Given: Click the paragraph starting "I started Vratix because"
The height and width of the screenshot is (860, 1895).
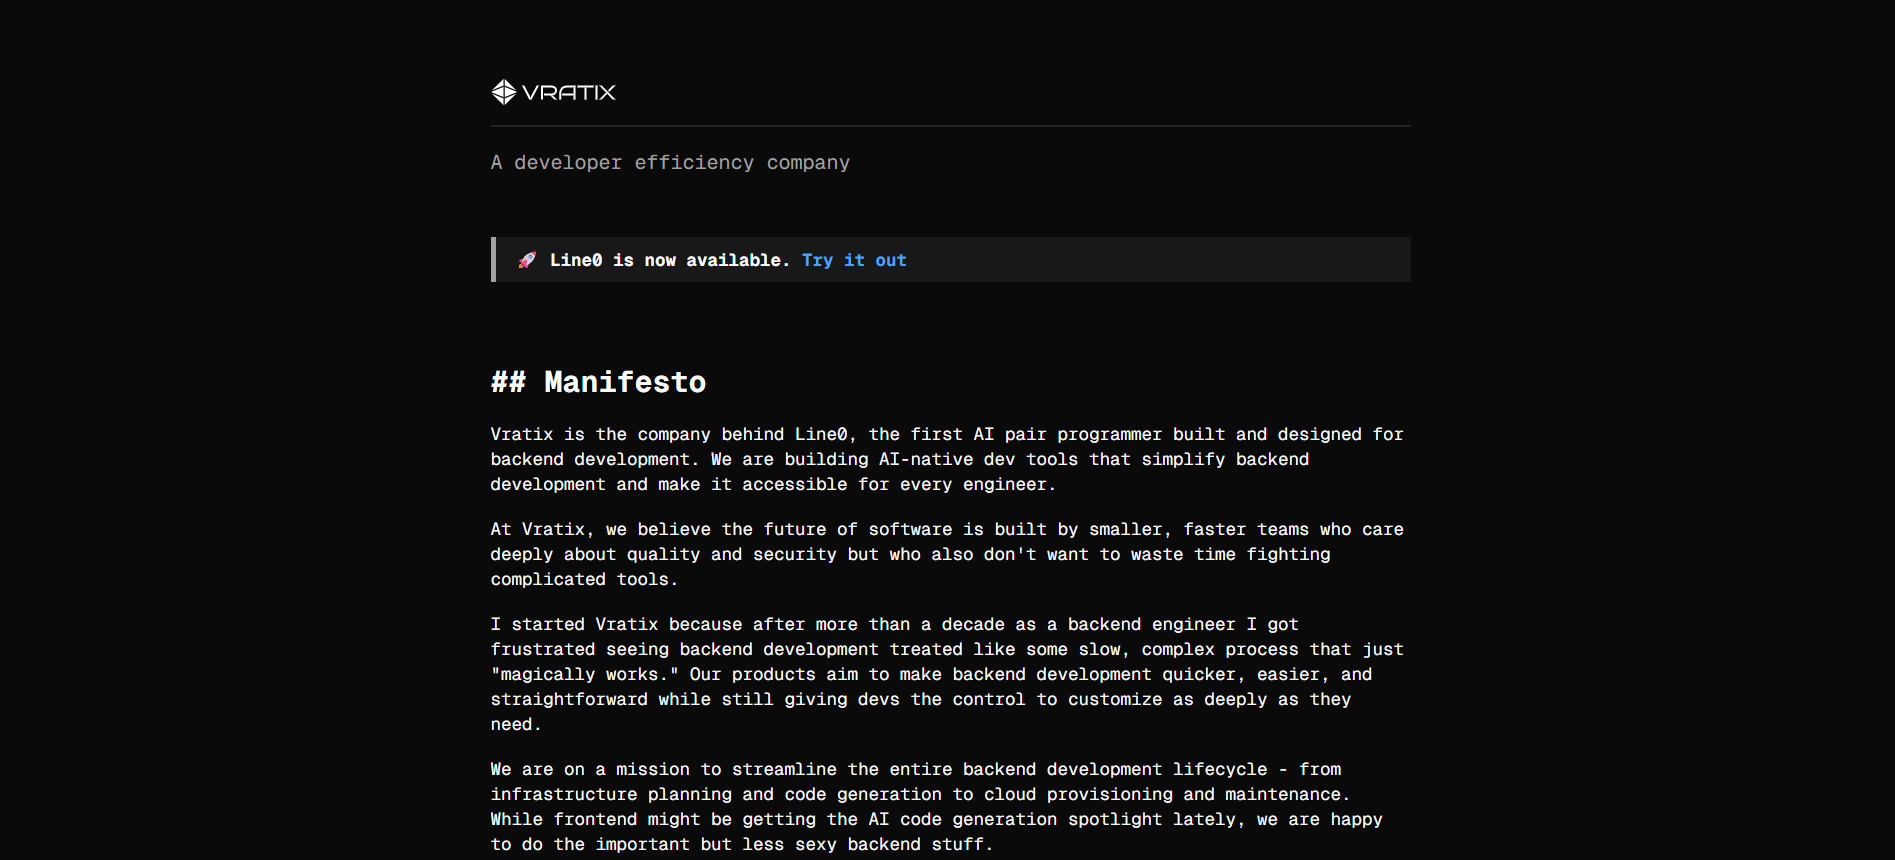Looking at the screenshot, I should click(x=947, y=674).
